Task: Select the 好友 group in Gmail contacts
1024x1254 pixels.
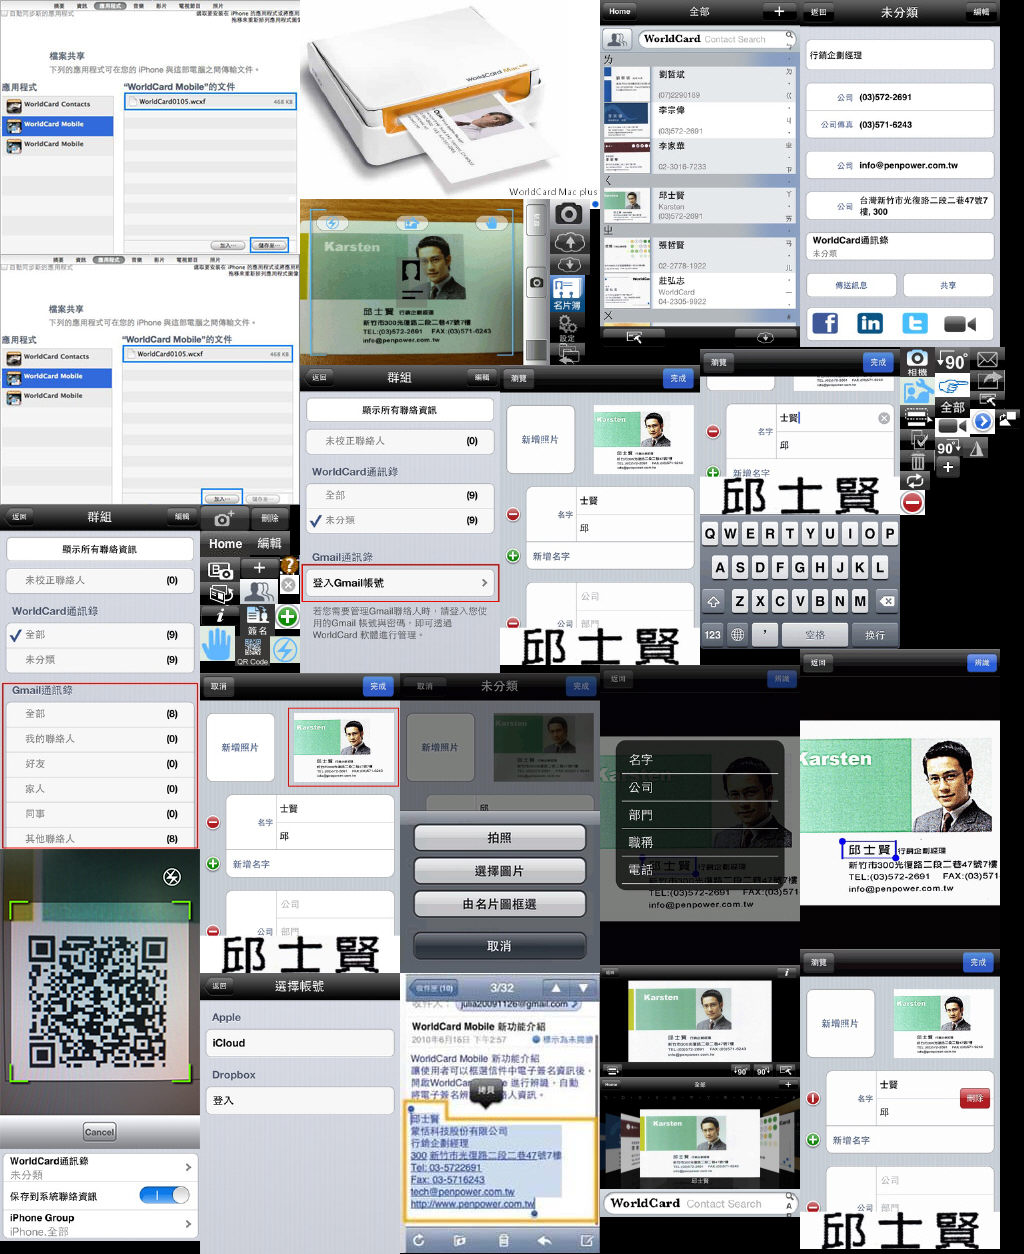Action: (x=100, y=764)
